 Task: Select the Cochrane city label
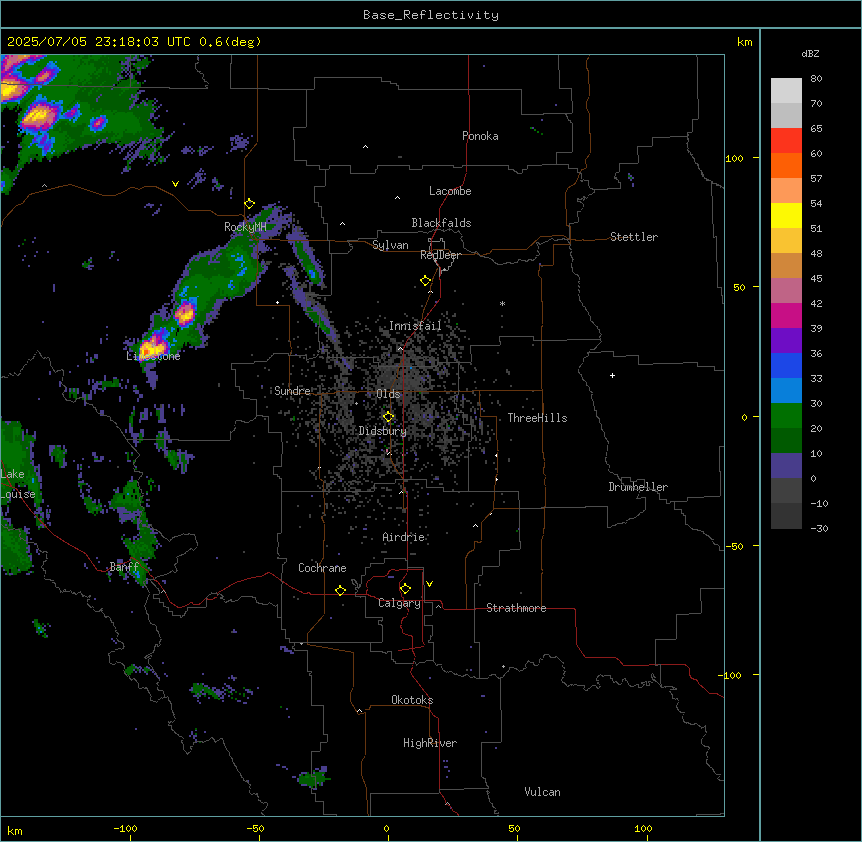point(322,568)
